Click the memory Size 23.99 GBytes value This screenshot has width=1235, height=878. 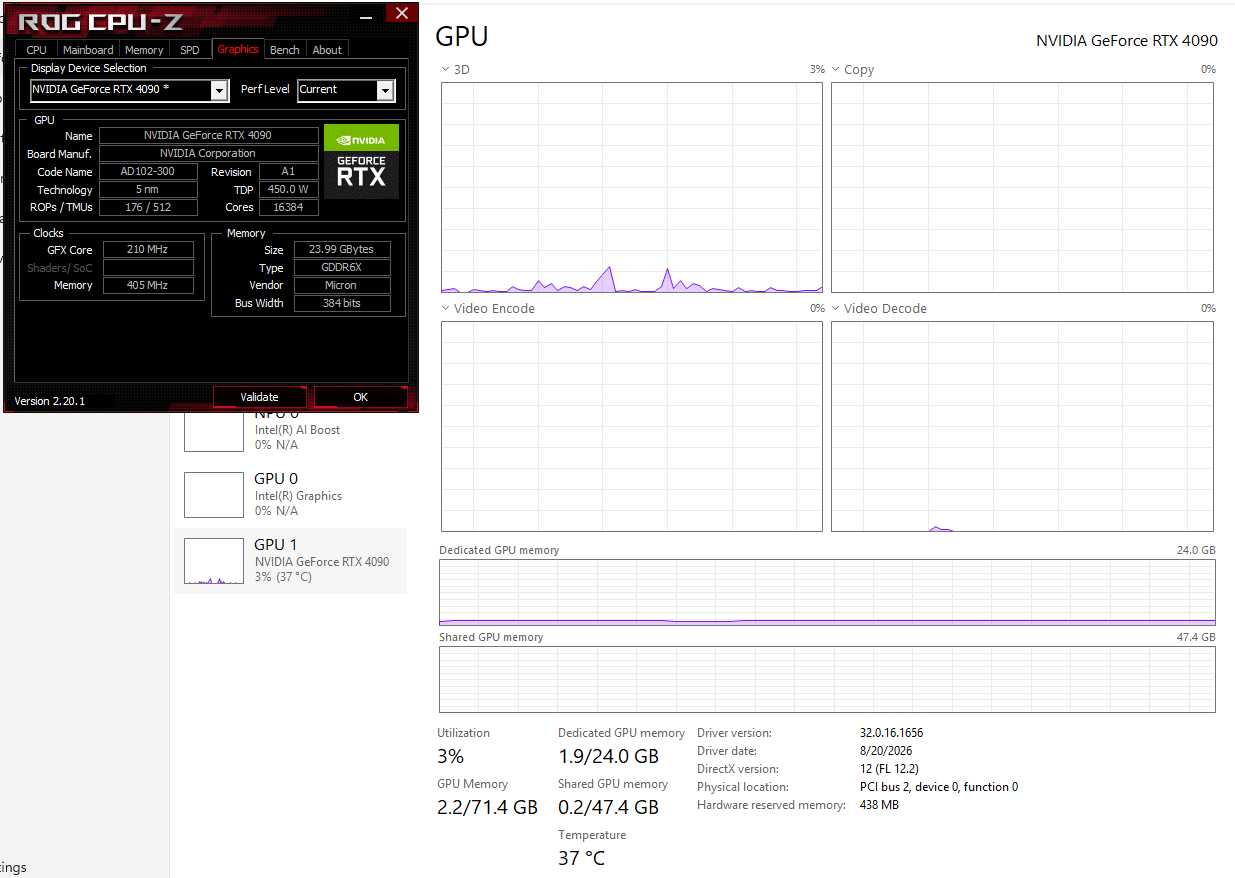342,249
